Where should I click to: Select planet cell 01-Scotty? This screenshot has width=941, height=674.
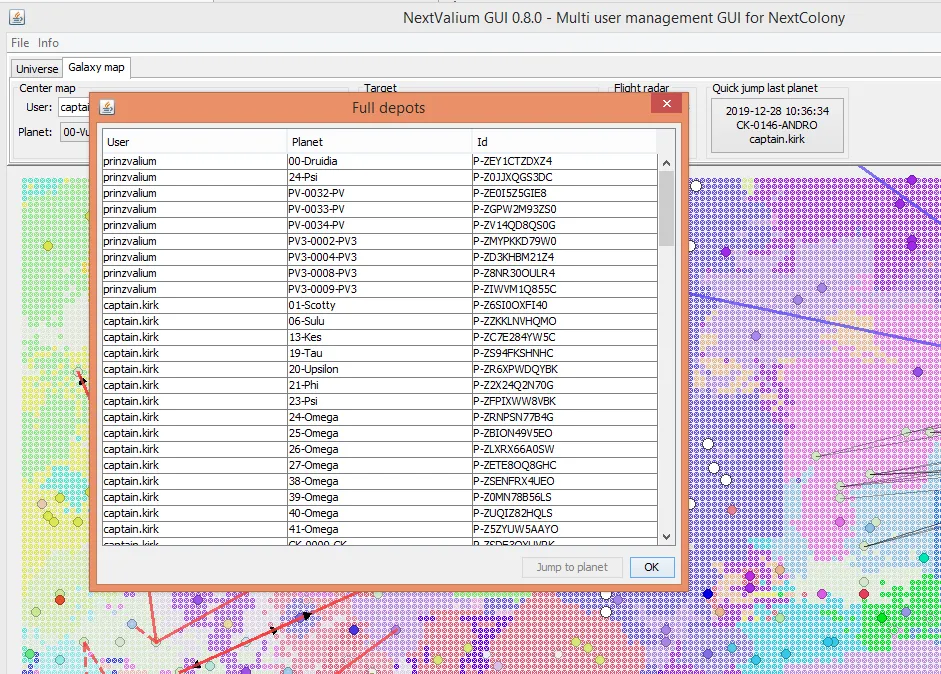pyautogui.click(x=379, y=305)
